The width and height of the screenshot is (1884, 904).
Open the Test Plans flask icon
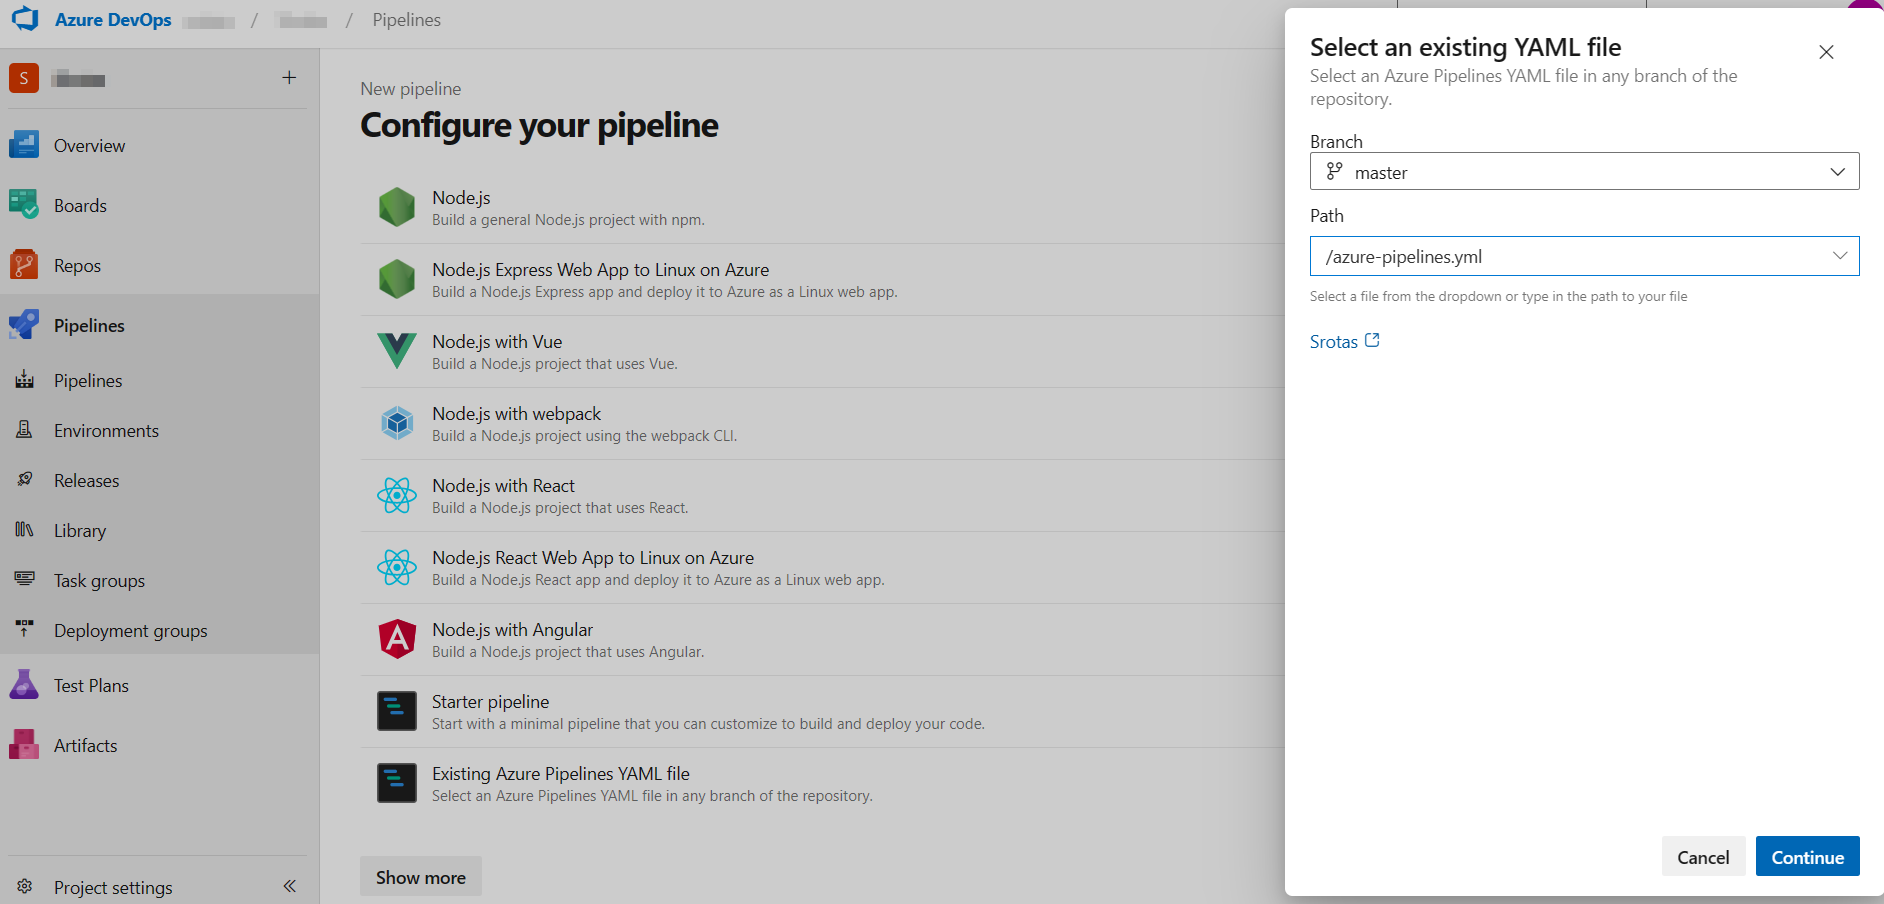(x=24, y=685)
